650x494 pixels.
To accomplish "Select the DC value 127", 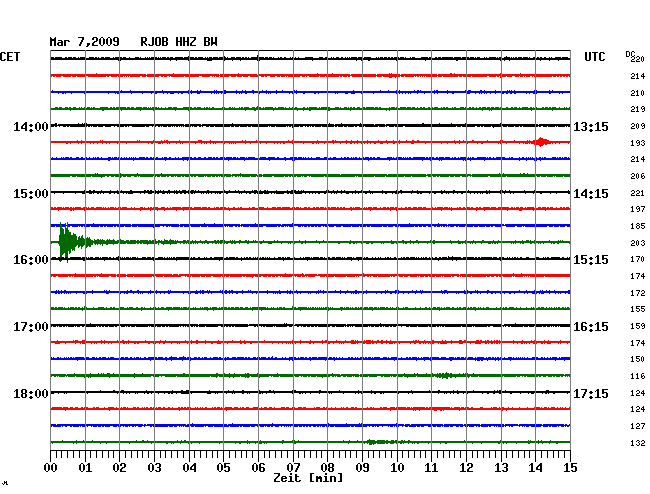I will (x=638, y=426).
